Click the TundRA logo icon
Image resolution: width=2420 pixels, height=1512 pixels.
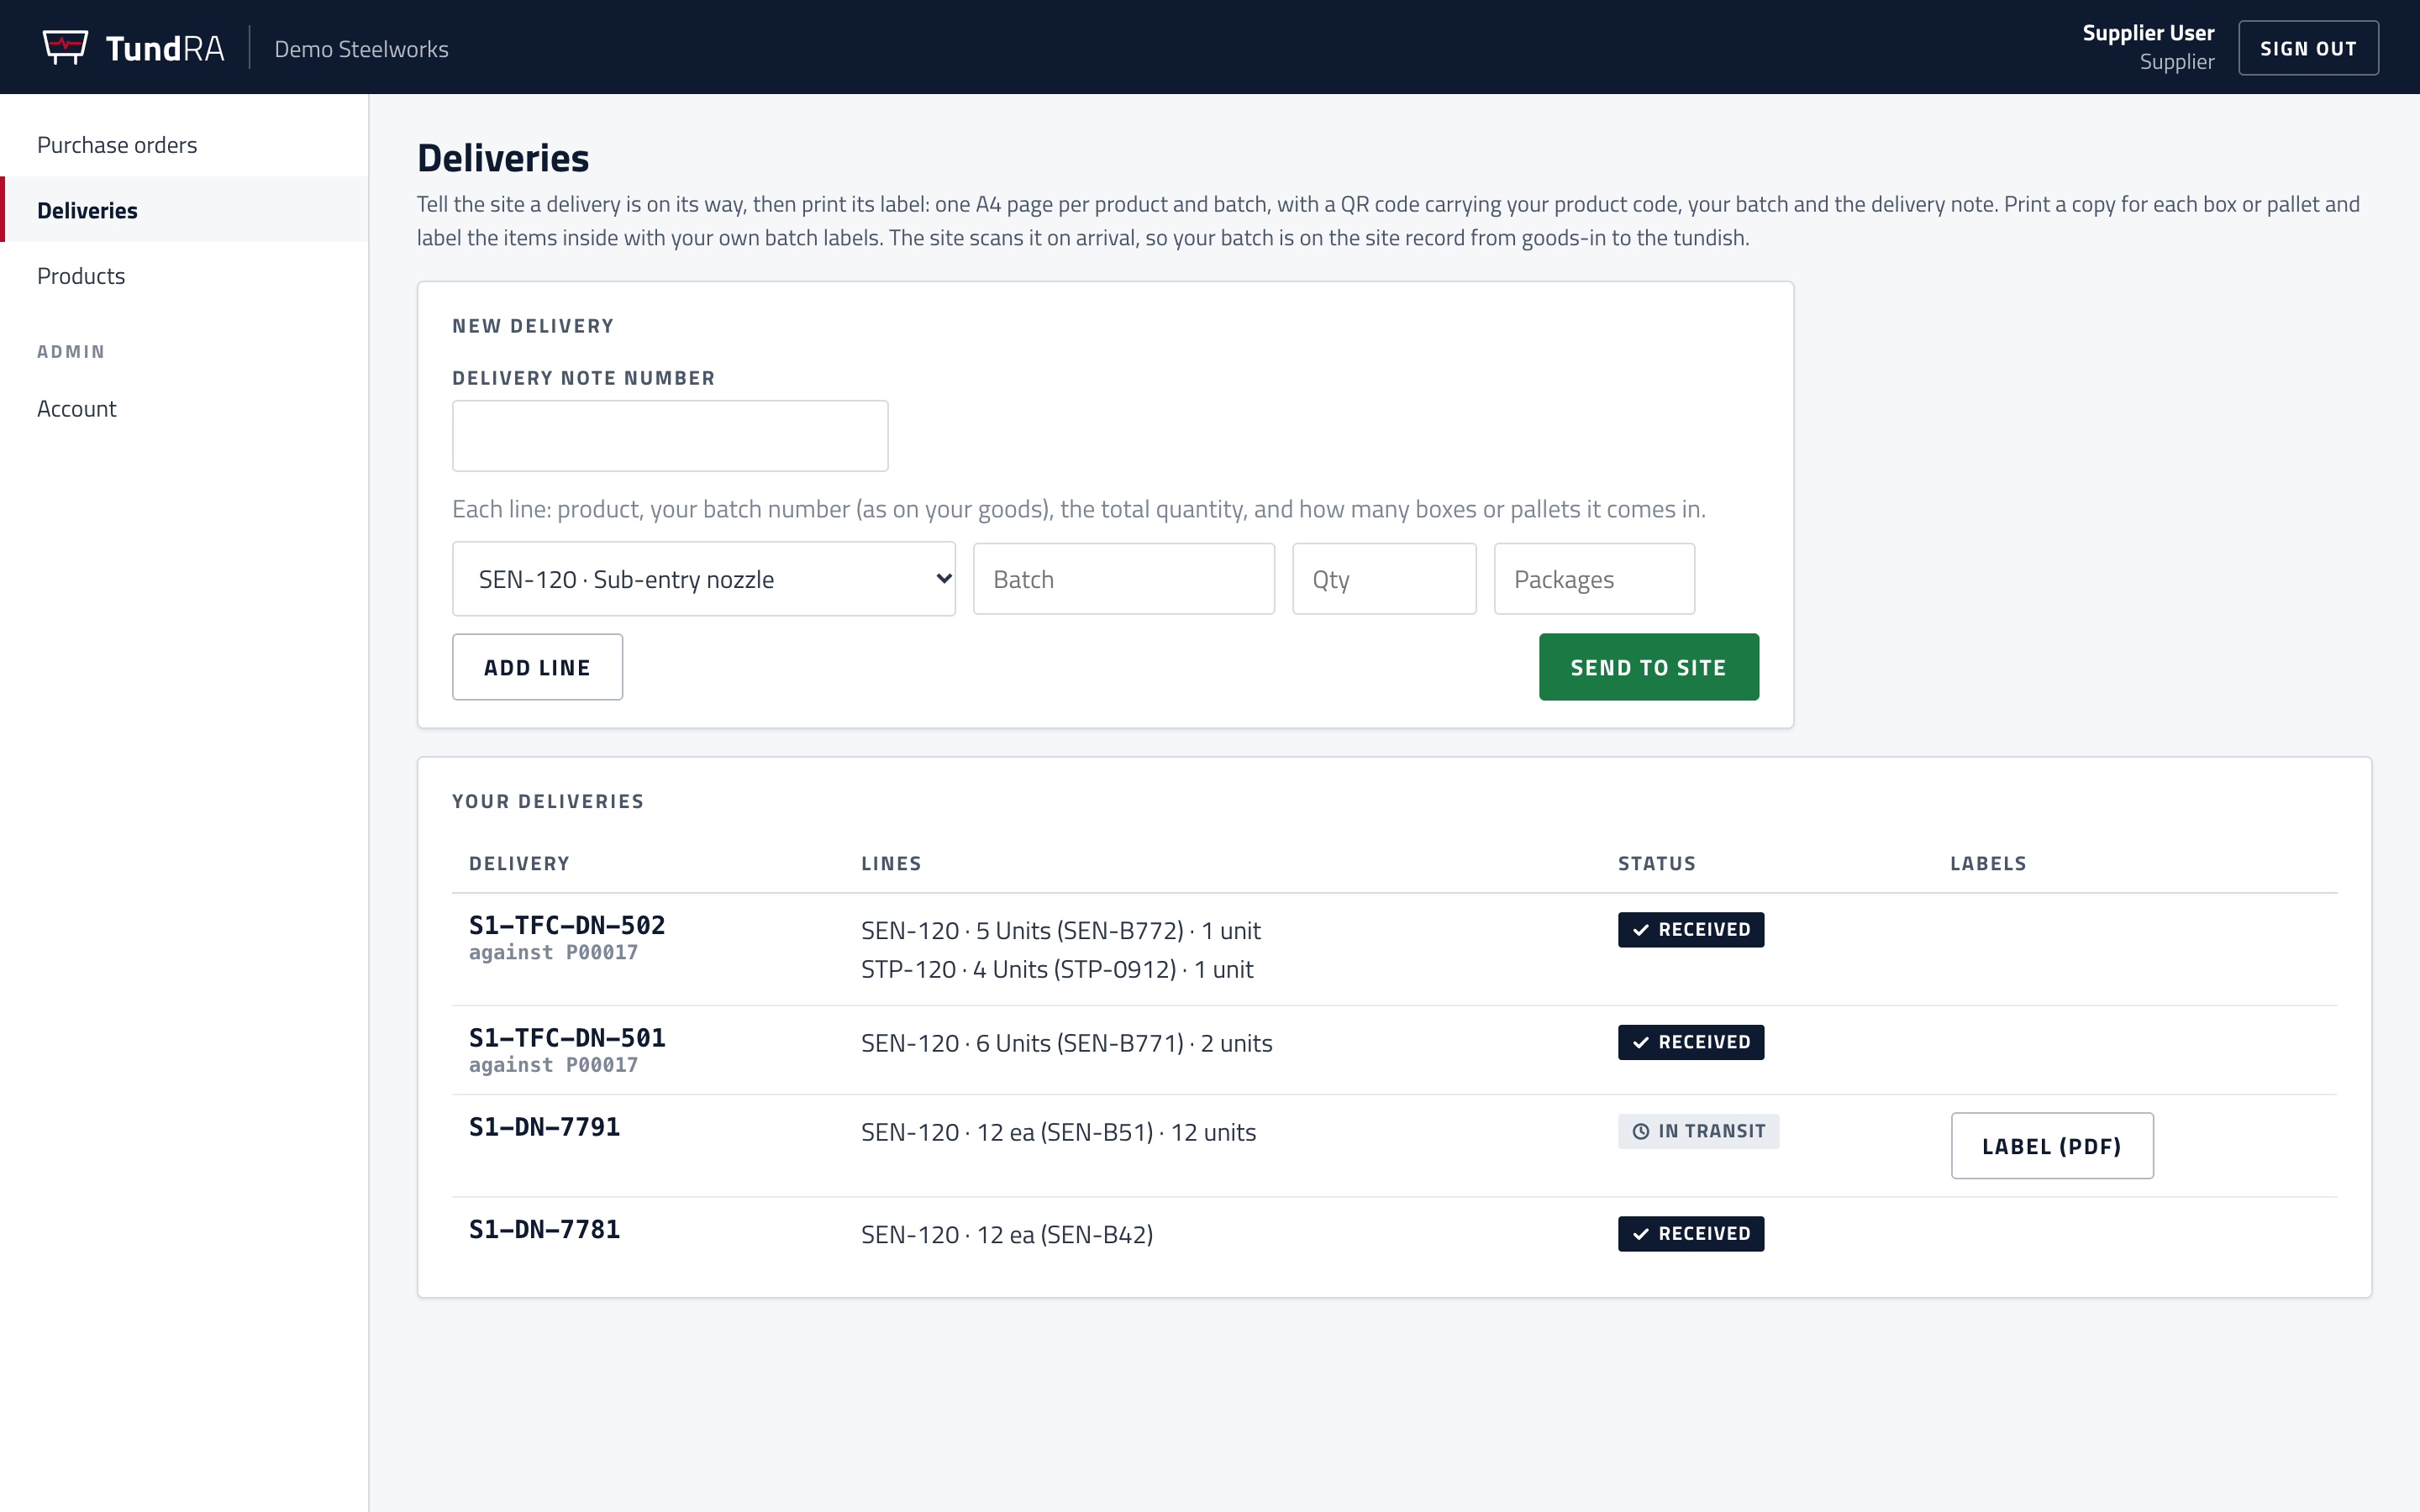[x=65, y=47]
